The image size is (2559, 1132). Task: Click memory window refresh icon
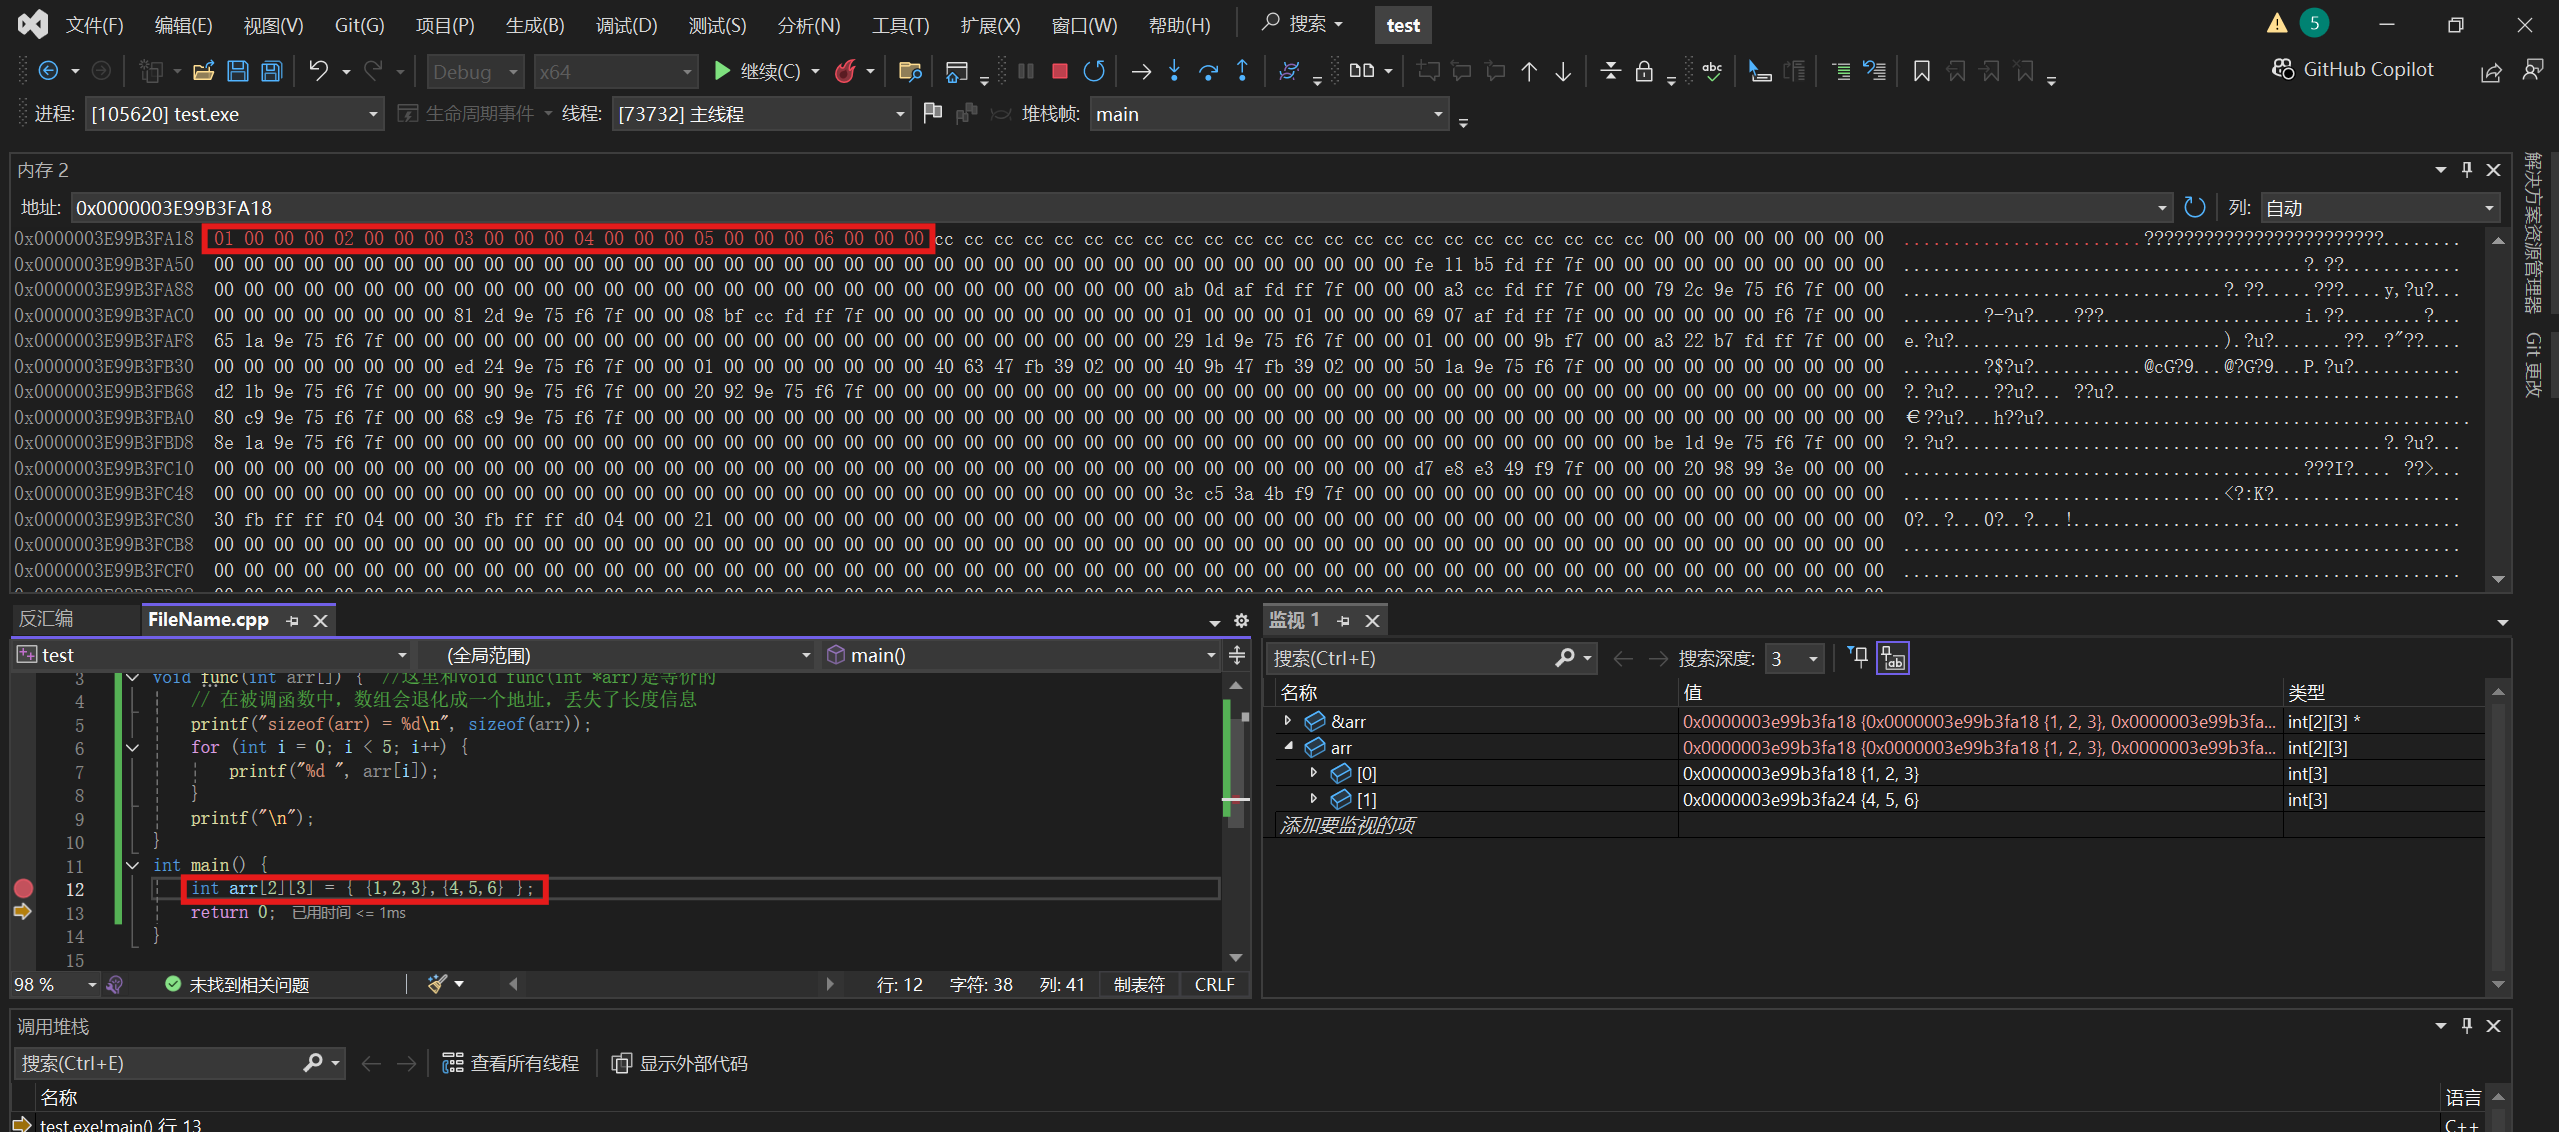tap(2195, 207)
